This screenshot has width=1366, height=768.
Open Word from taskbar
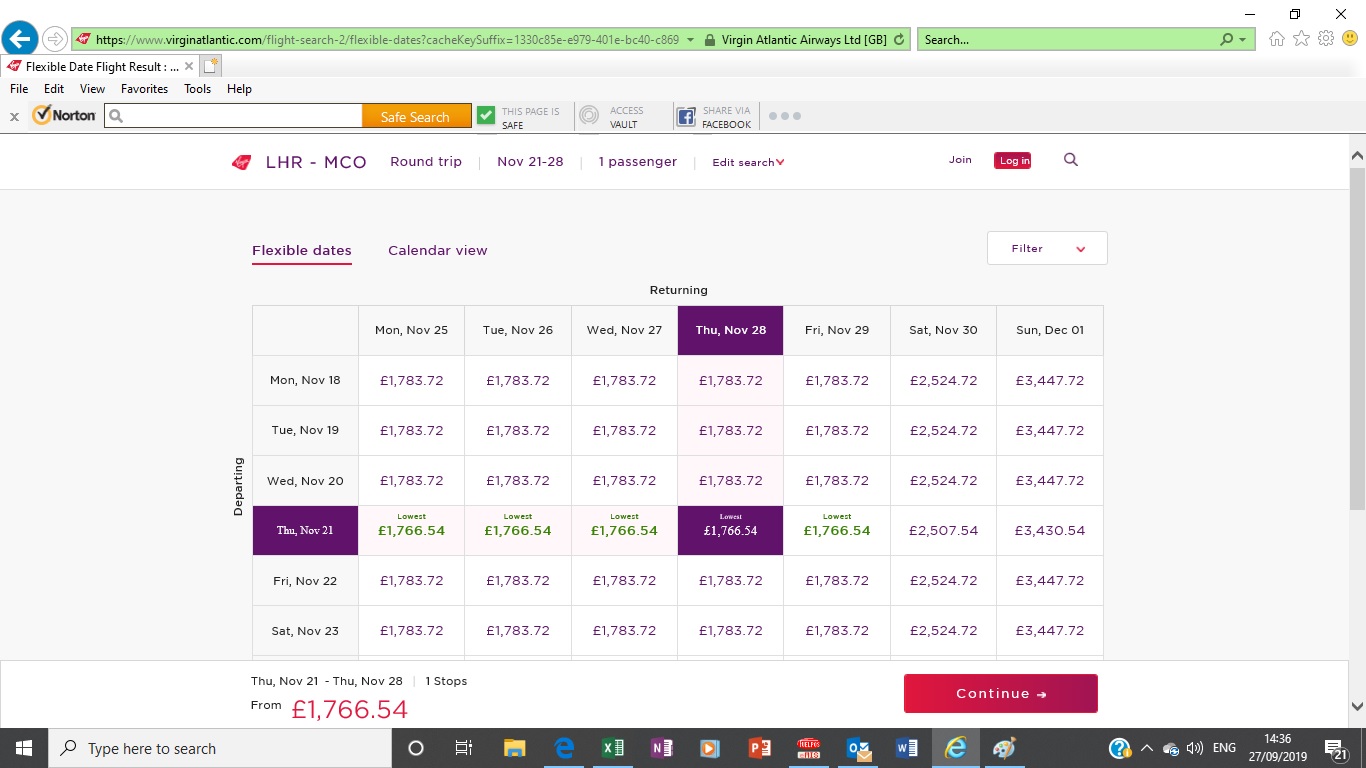[906, 748]
